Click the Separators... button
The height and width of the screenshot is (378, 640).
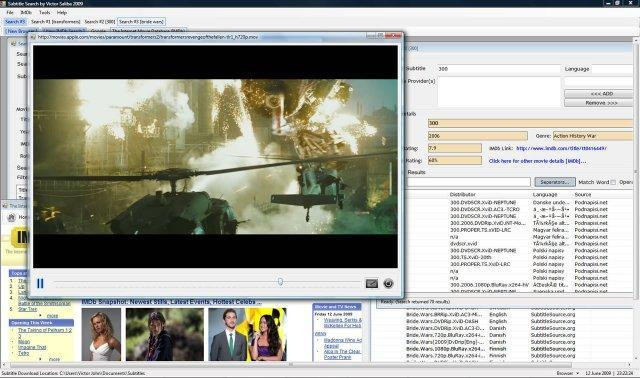click(x=555, y=182)
